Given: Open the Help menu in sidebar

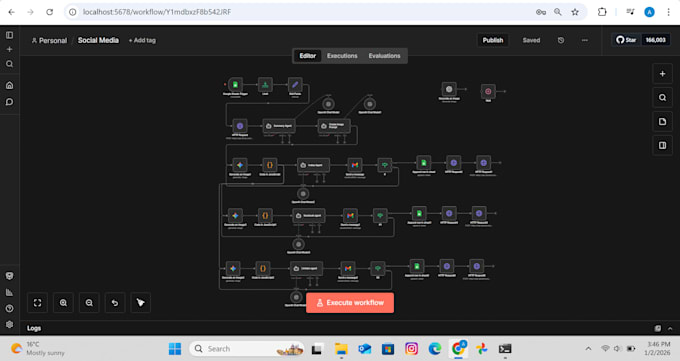Looking at the screenshot, I should 10,308.
